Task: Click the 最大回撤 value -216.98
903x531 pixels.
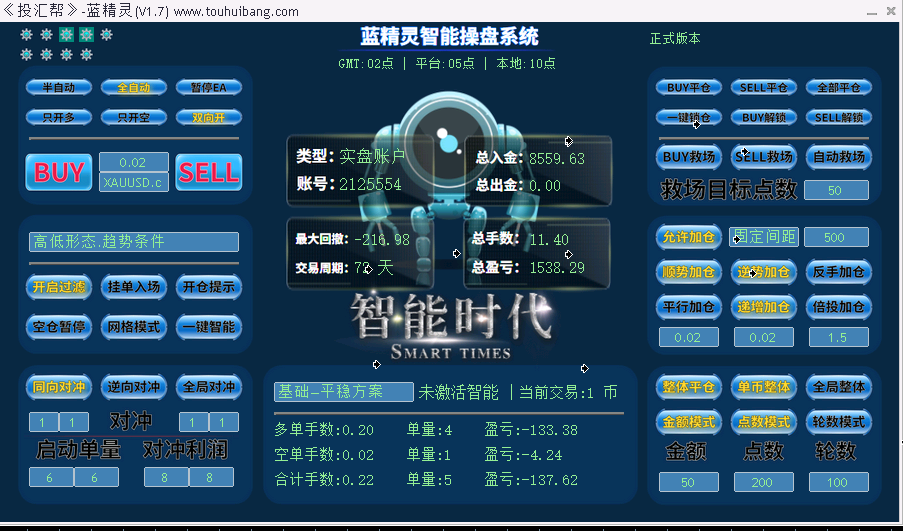Action: 382,240
